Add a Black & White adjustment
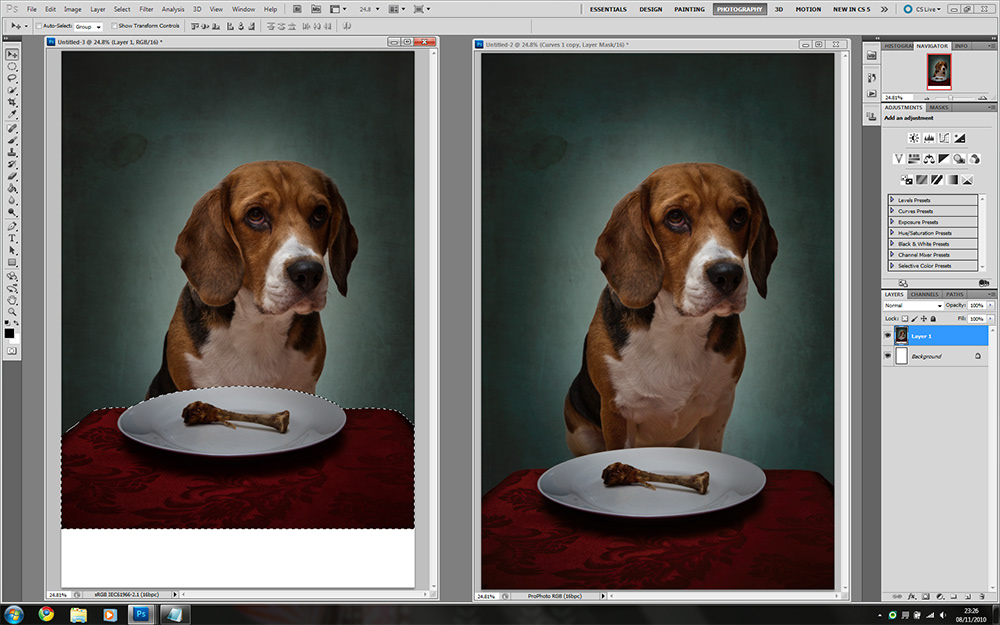The width and height of the screenshot is (1000, 625). (944, 159)
